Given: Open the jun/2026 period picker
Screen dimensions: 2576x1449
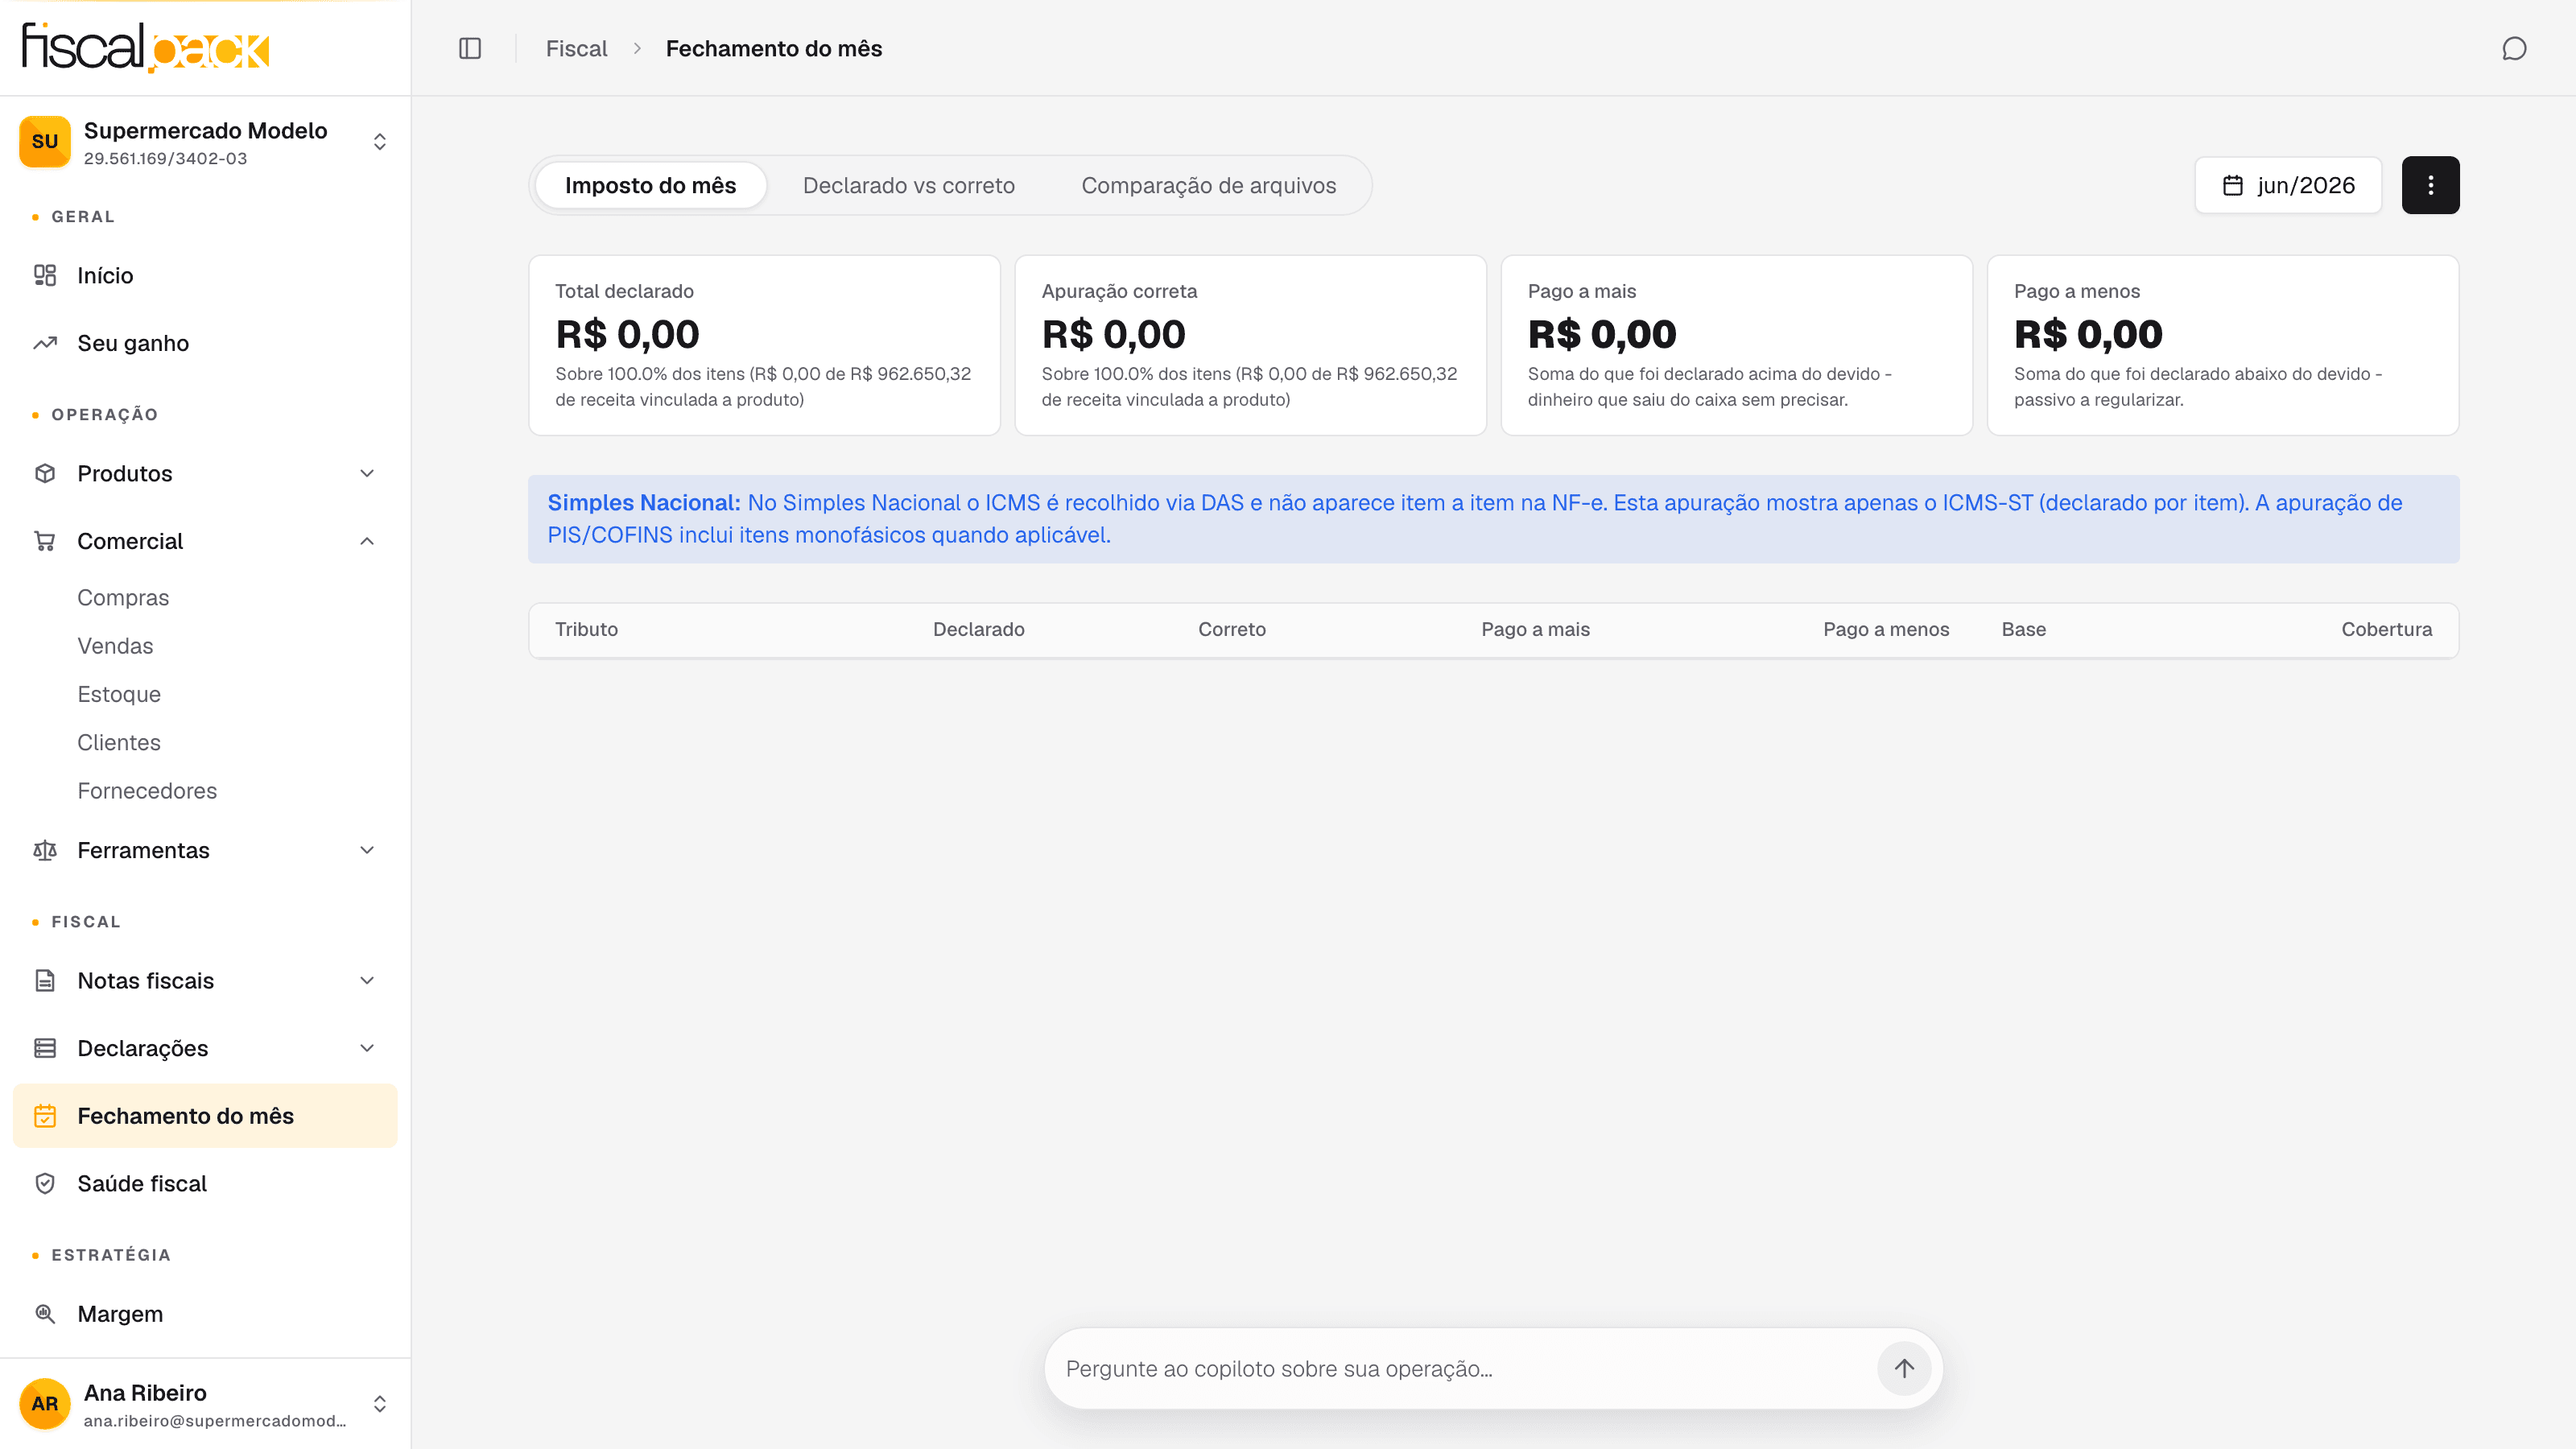Looking at the screenshot, I should (2288, 185).
